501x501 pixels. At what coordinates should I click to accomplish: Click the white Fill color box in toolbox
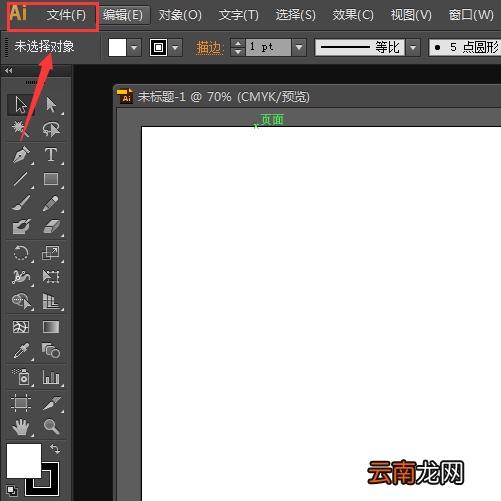(24, 461)
